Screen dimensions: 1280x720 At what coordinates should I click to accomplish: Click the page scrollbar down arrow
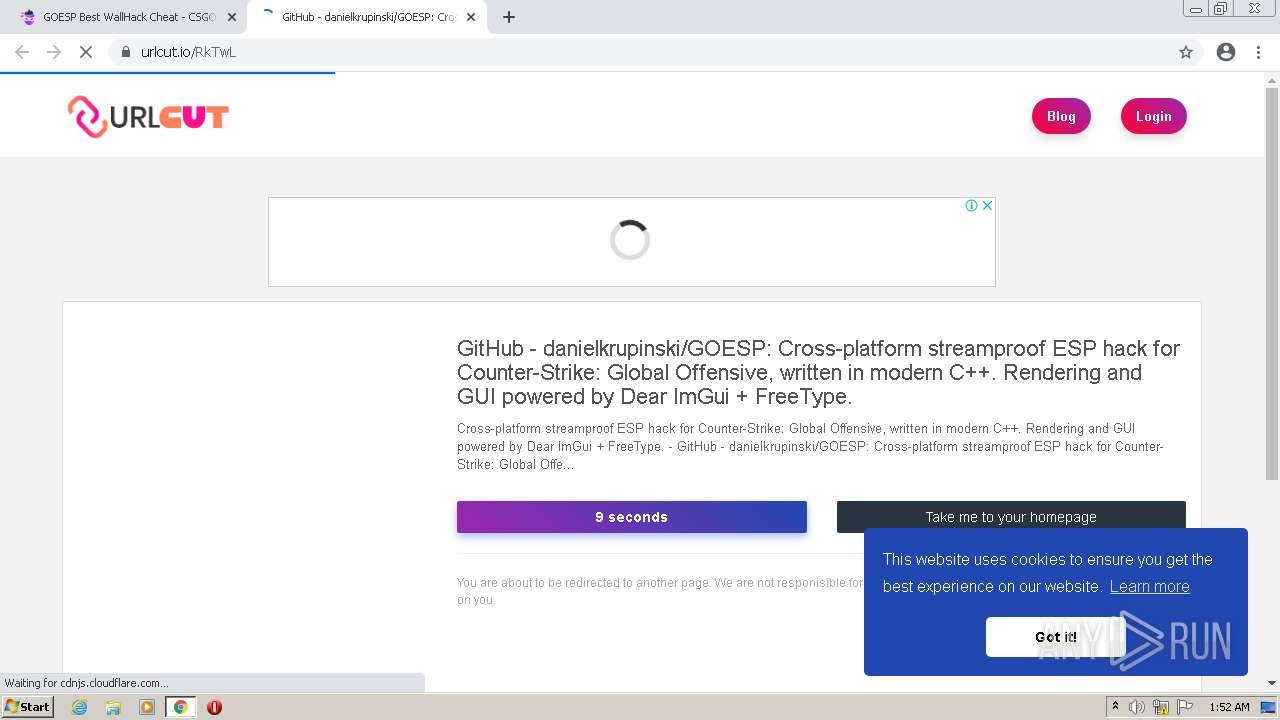(1272, 683)
